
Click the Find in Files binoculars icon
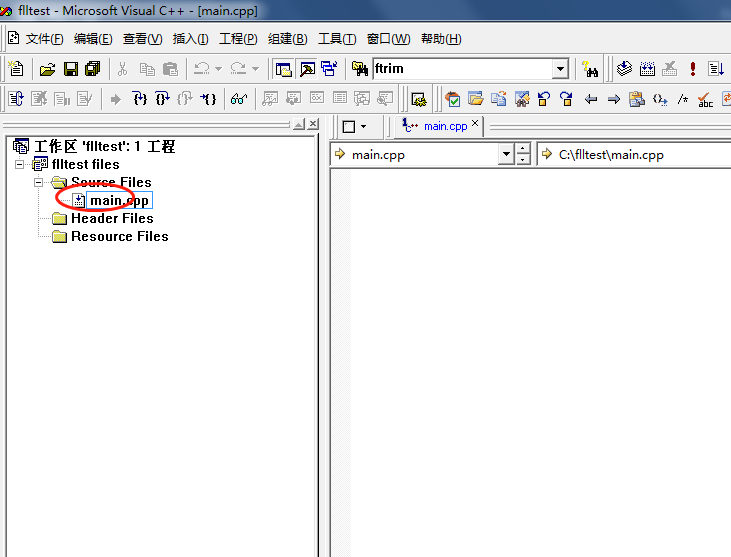pos(359,69)
